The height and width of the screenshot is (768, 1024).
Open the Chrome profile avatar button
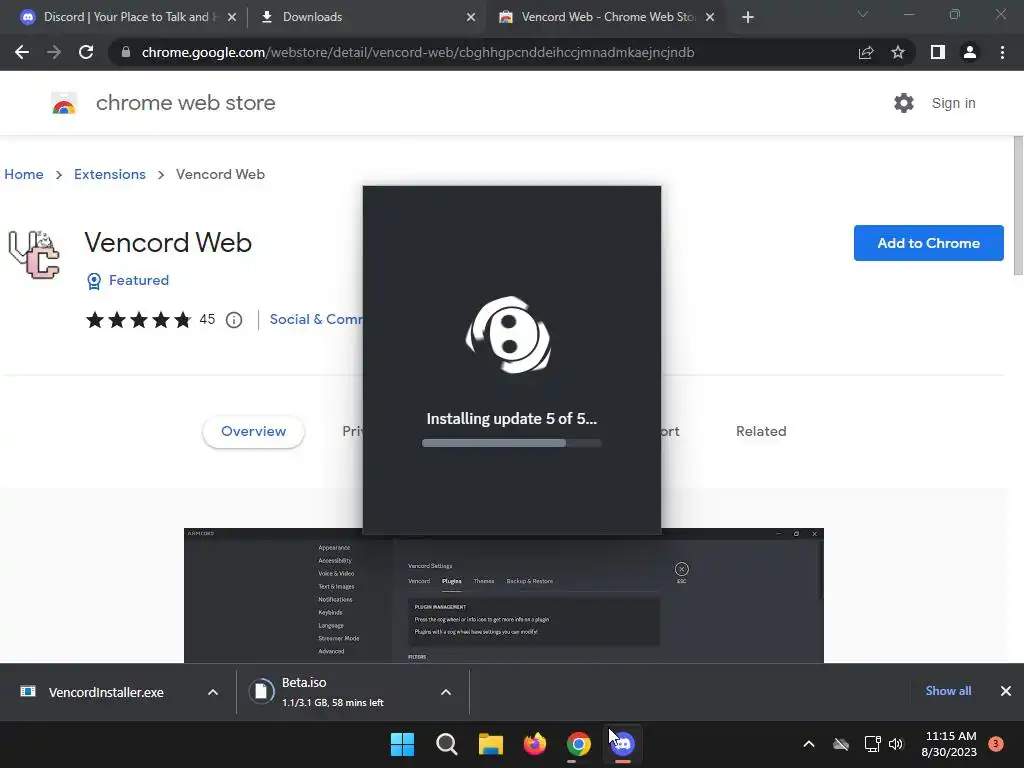970,52
